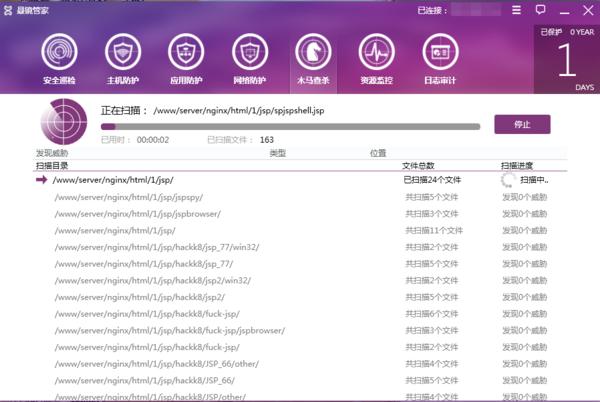600x402 pixels.
Task: Select the 木马查杀 trojan scan horse icon
Action: pyautogui.click(x=313, y=52)
